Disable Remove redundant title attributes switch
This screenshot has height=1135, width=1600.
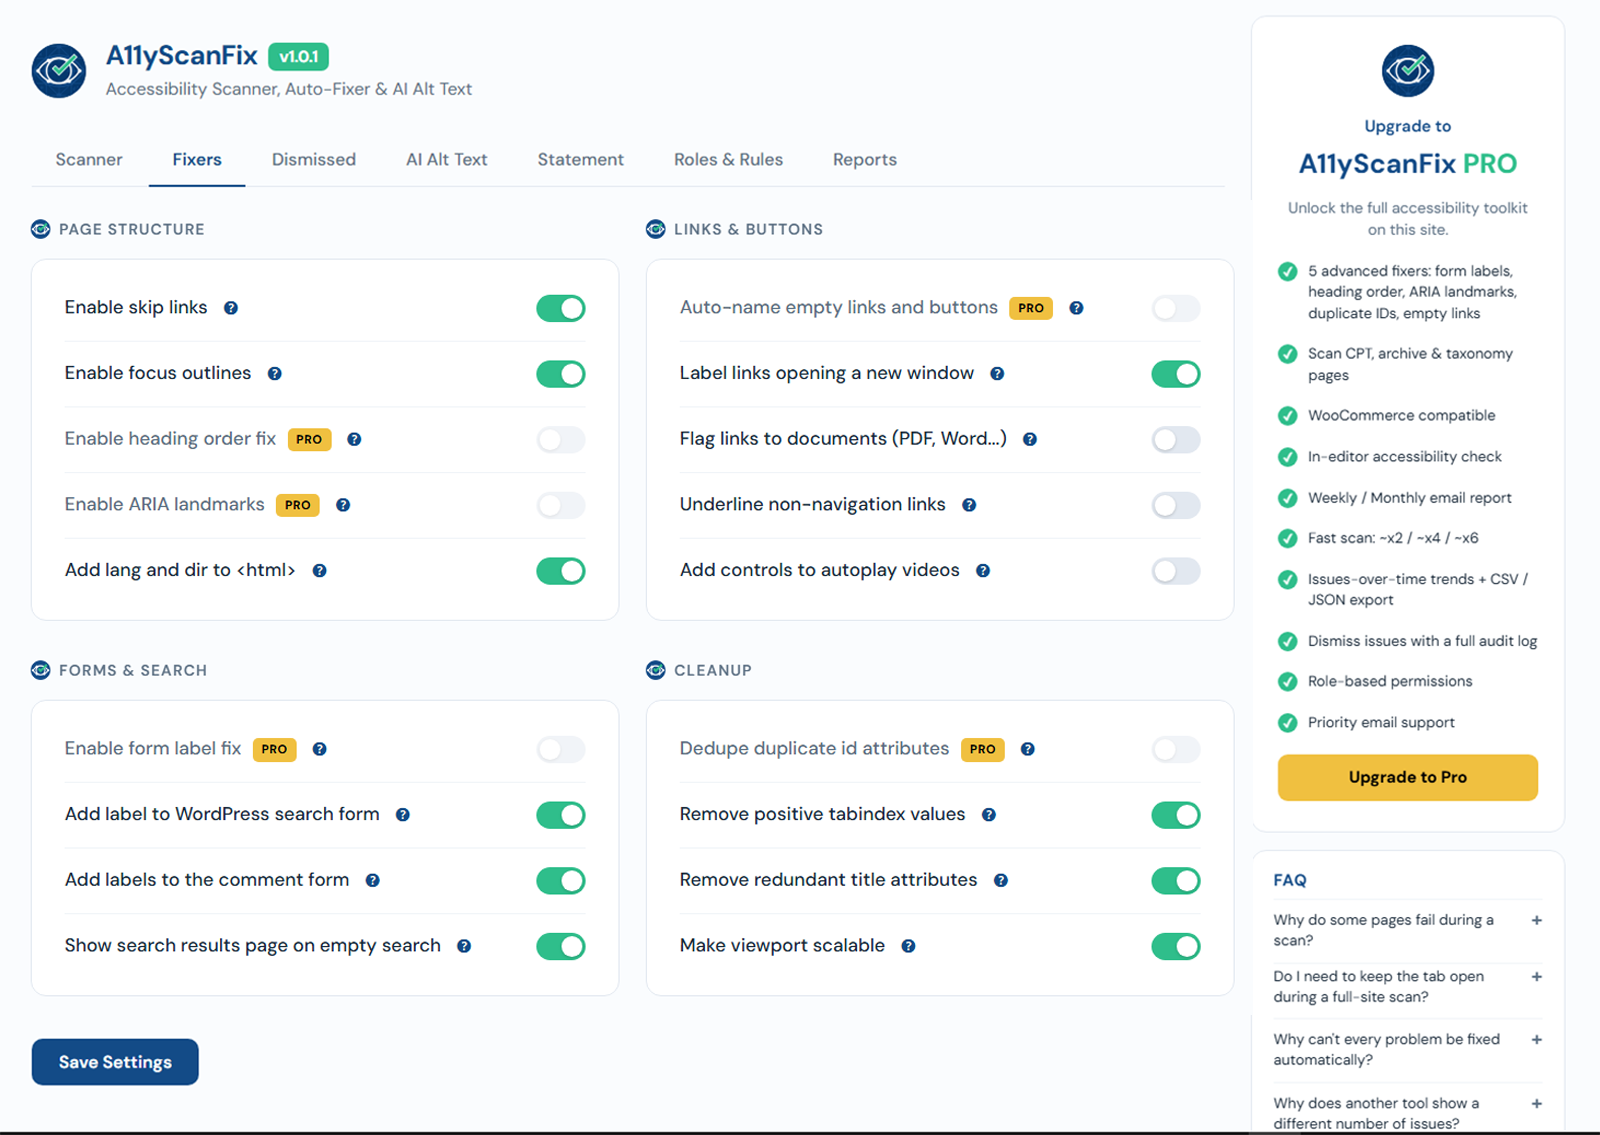click(x=1176, y=881)
